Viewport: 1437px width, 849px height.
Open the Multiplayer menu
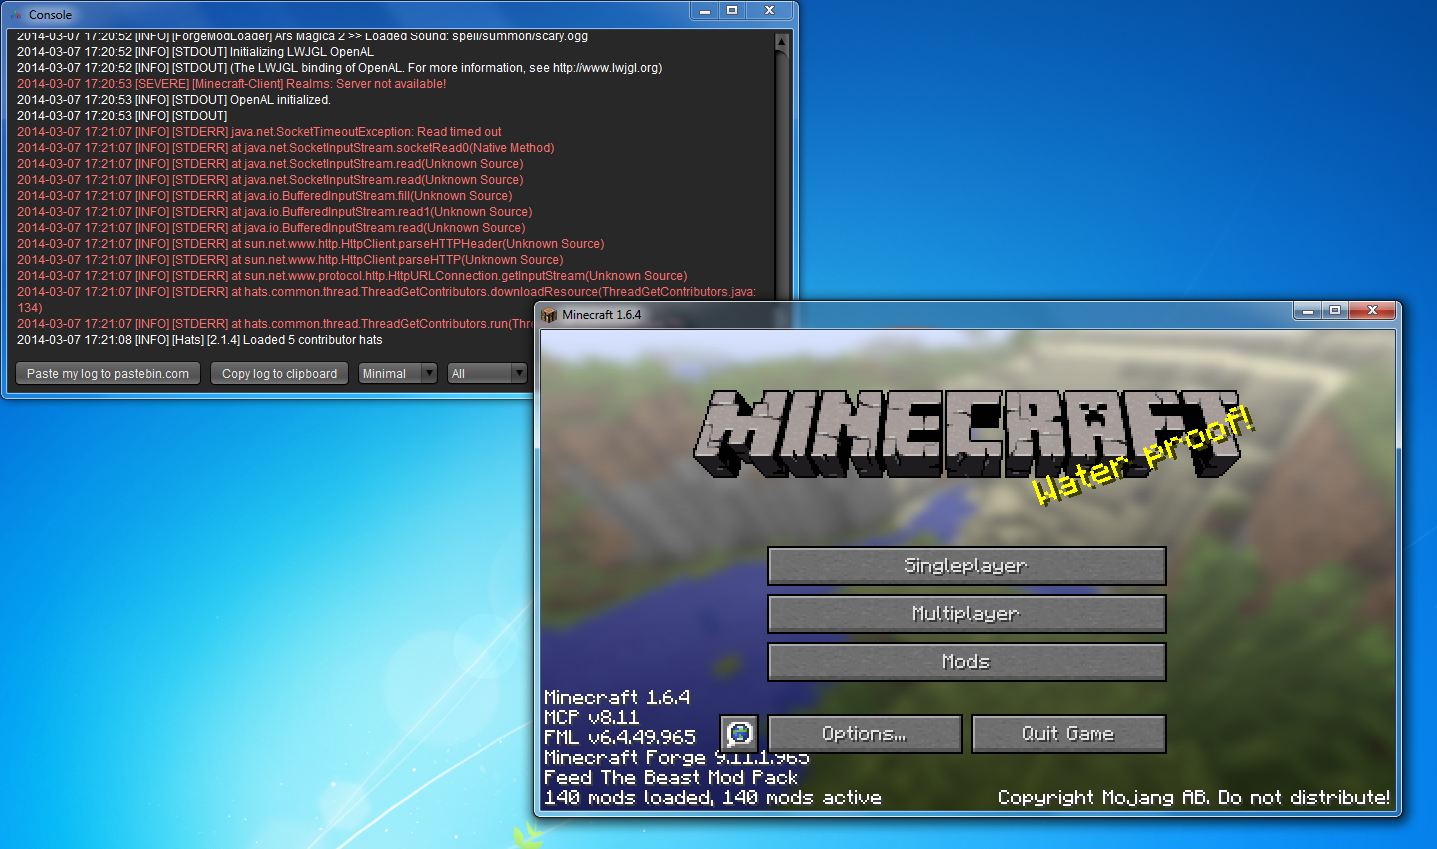(x=966, y=614)
